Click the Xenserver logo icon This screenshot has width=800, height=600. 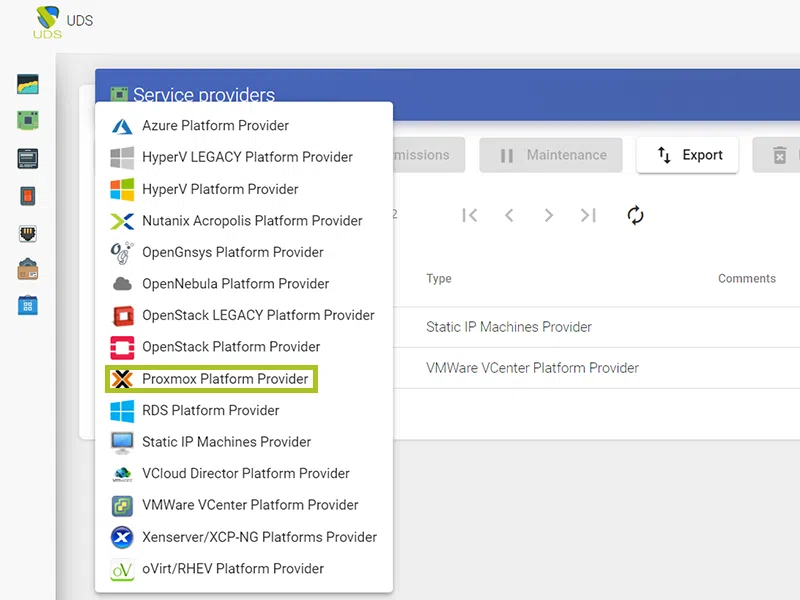tap(122, 537)
